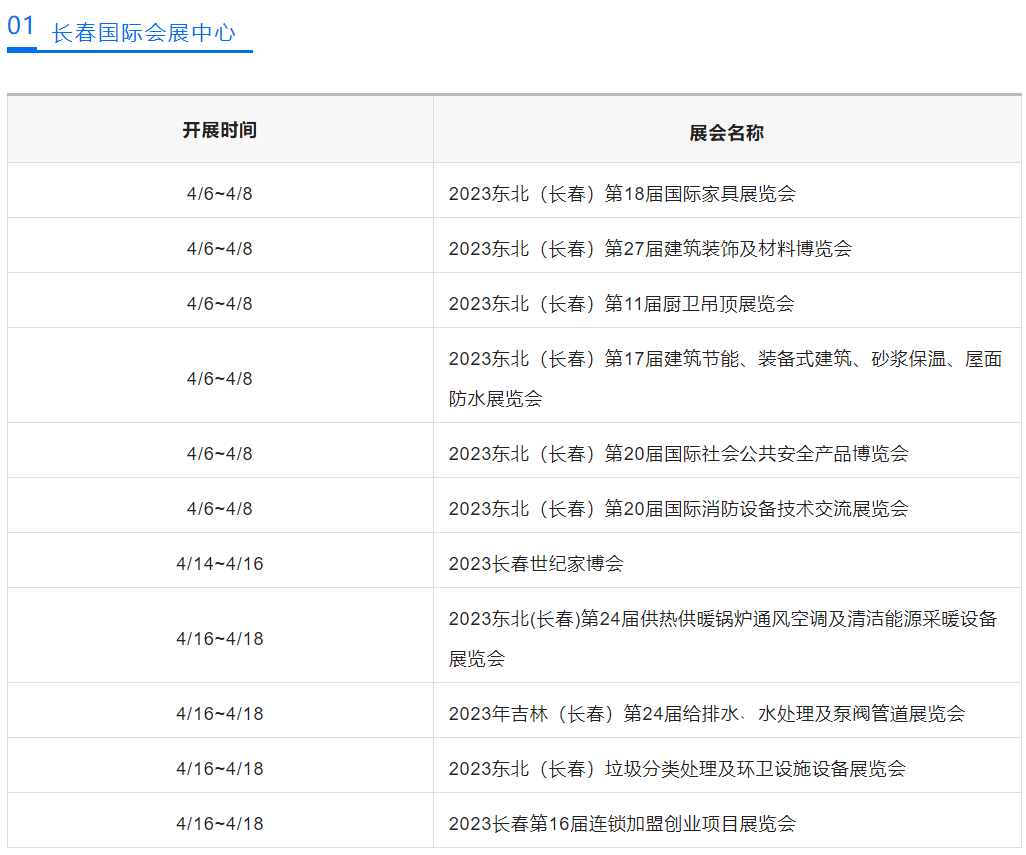Select the 展会名称 column header
This screenshot has width=1026, height=855.
coord(726,133)
